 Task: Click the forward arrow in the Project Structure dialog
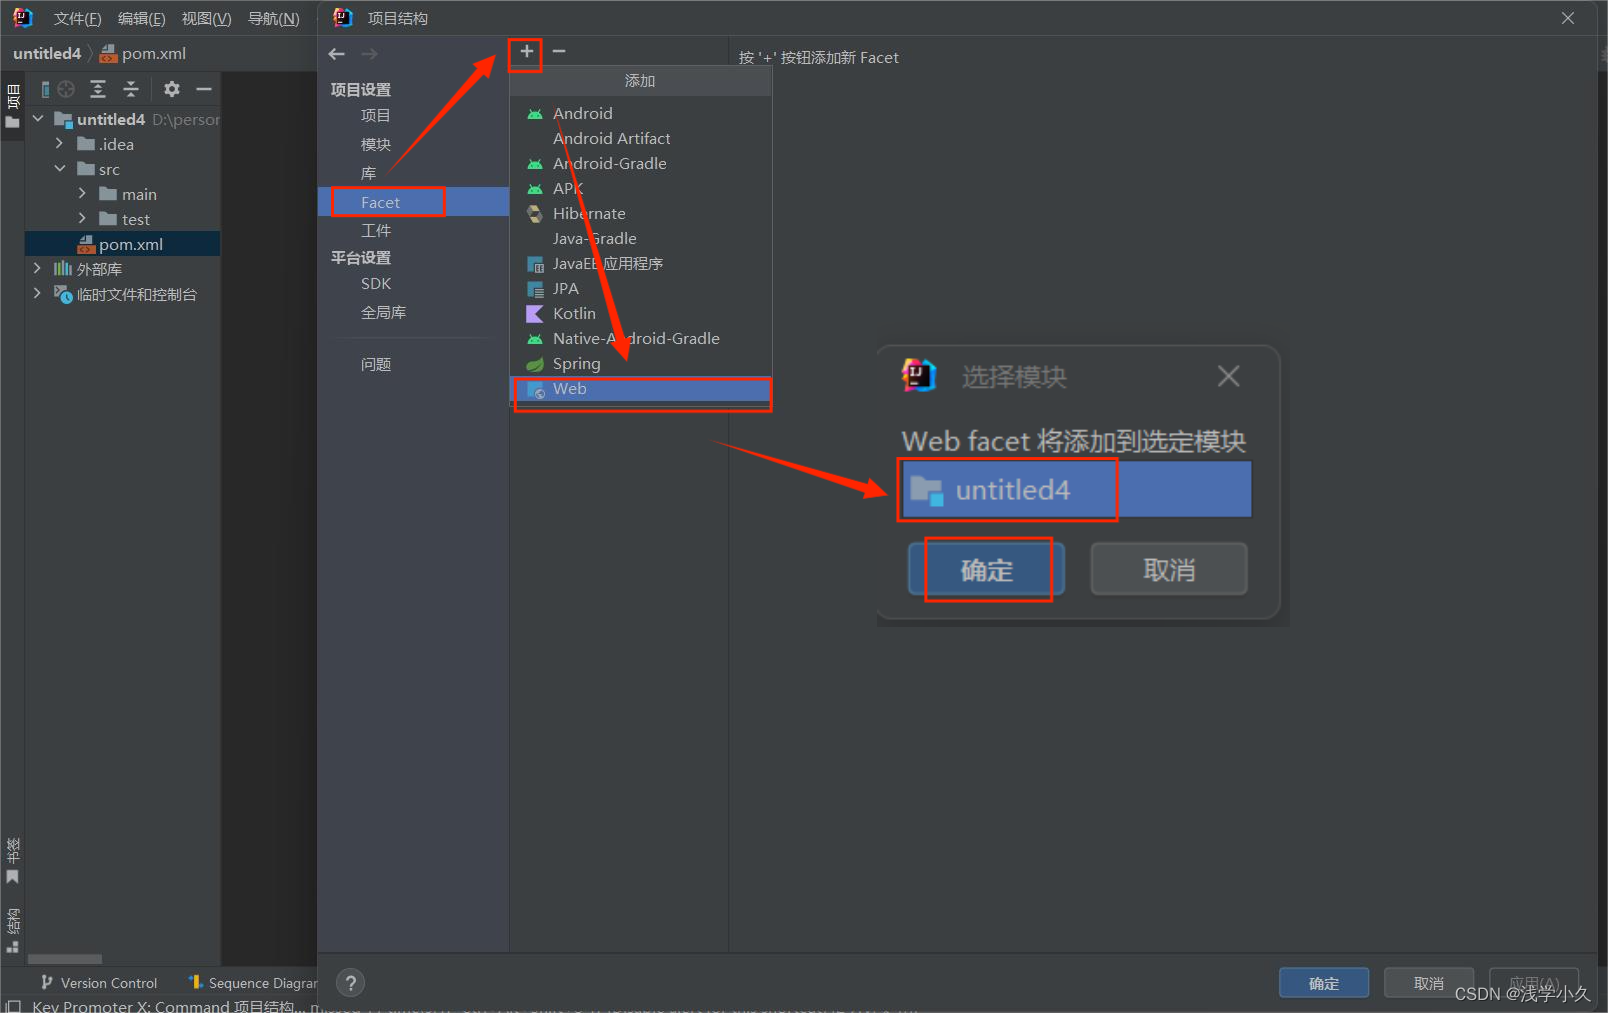370,54
